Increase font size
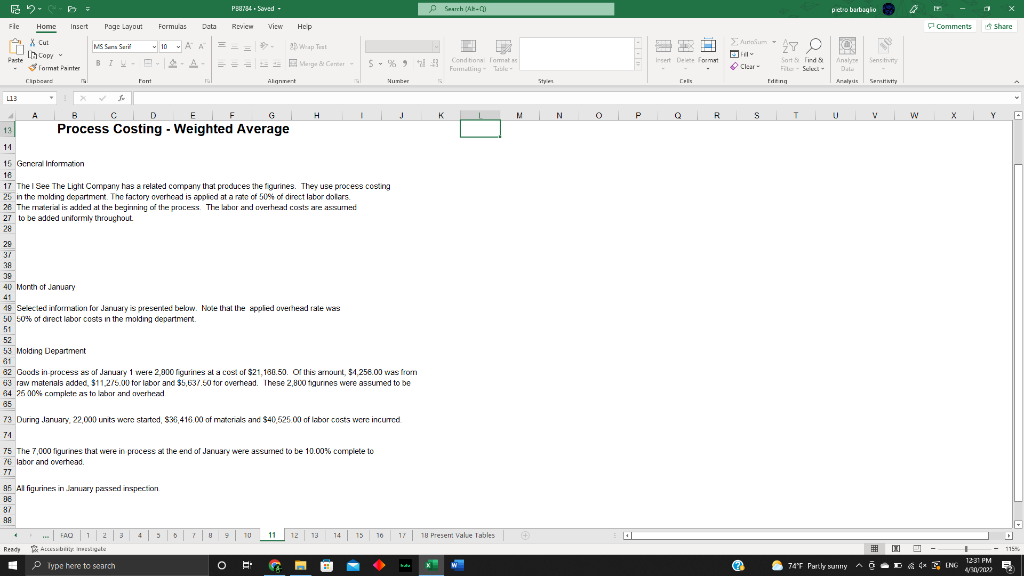This screenshot has height=576, width=1024. click(189, 46)
